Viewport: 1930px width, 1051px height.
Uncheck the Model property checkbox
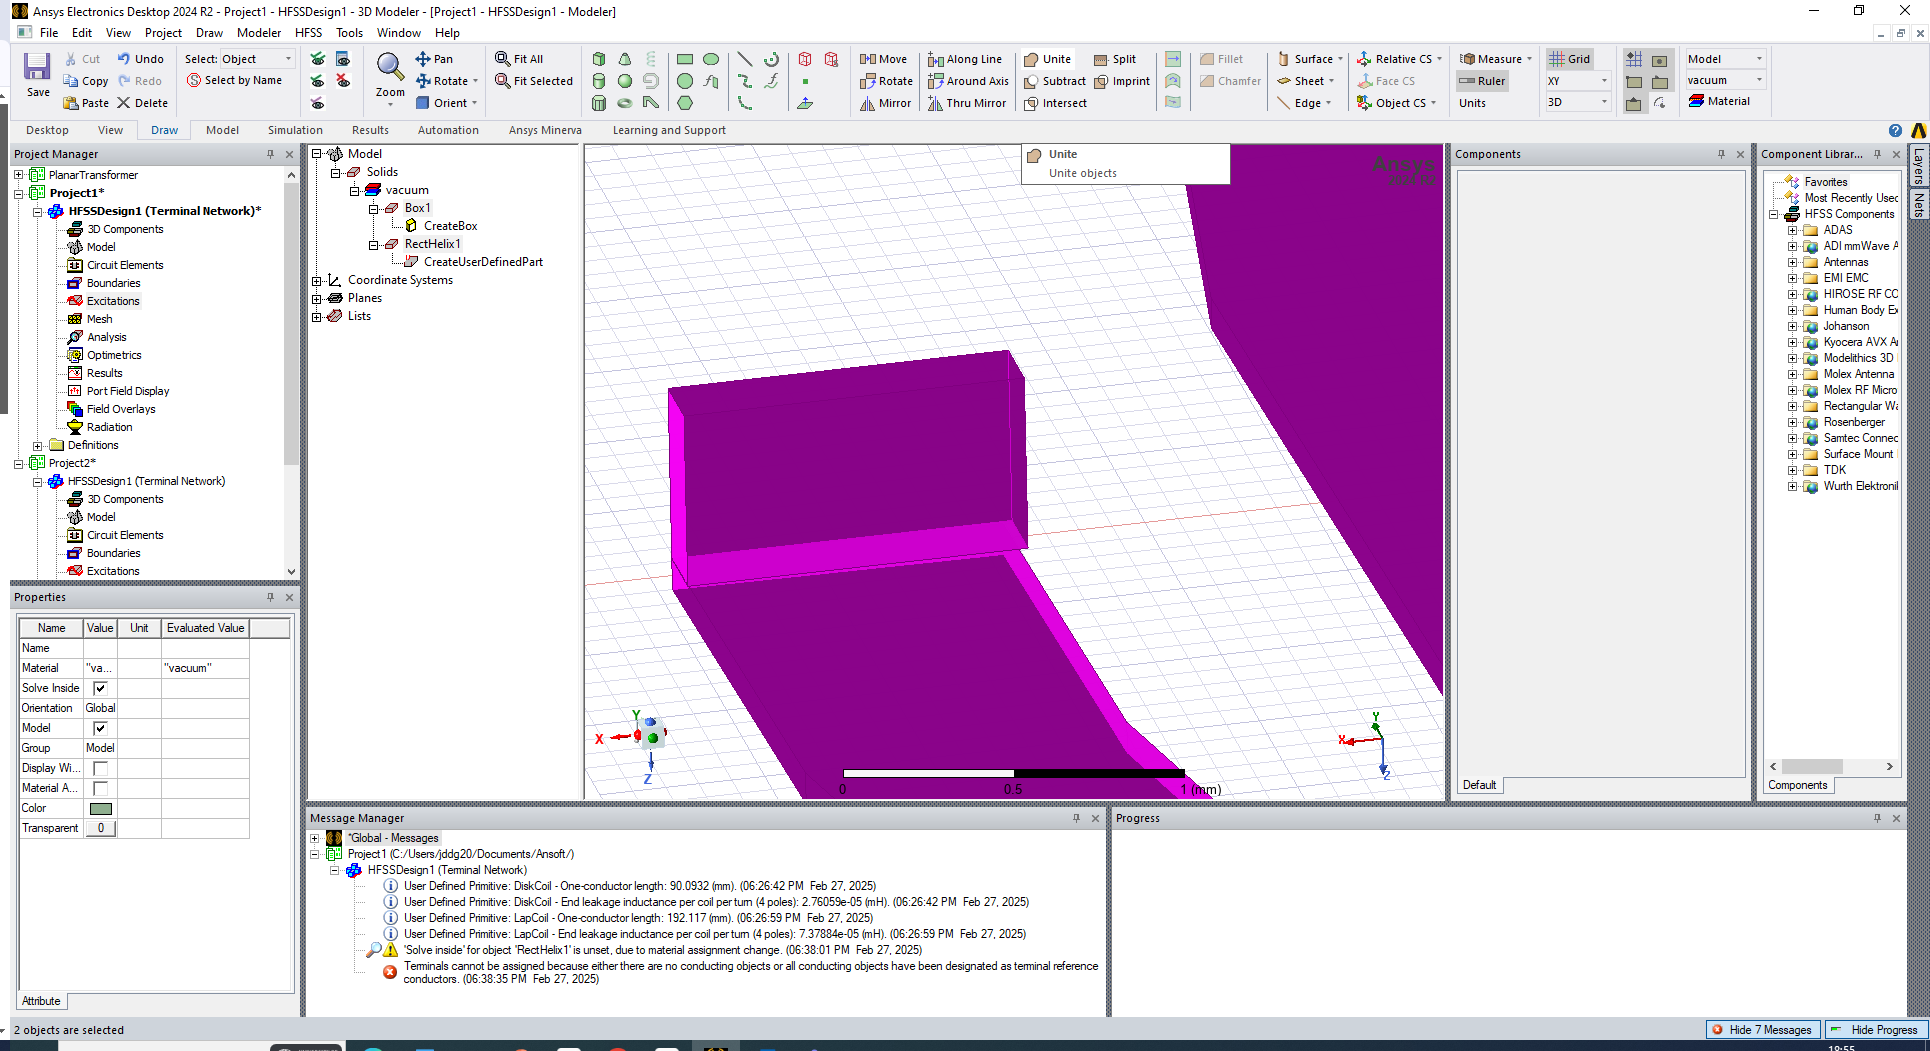coord(100,728)
